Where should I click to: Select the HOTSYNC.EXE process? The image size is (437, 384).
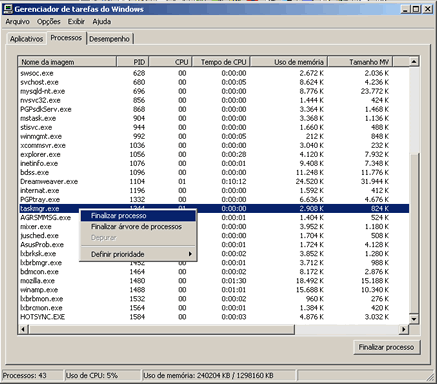(214, 317)
